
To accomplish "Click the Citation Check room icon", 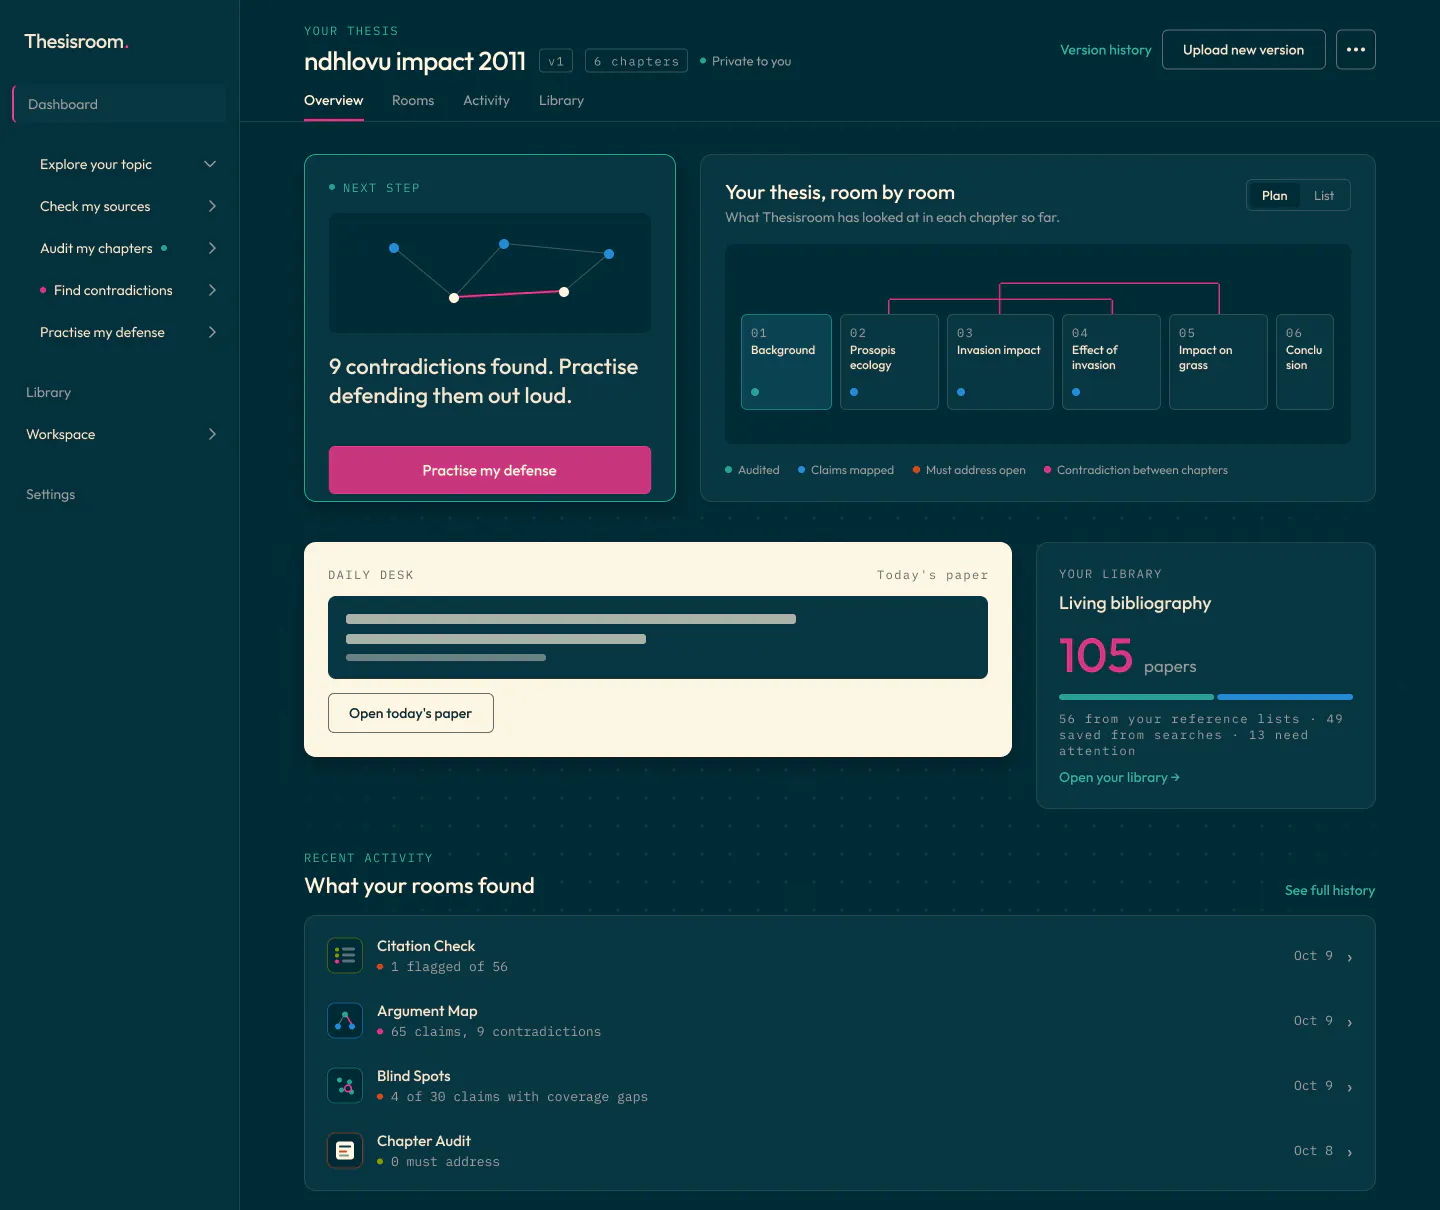I will point(345,955).
